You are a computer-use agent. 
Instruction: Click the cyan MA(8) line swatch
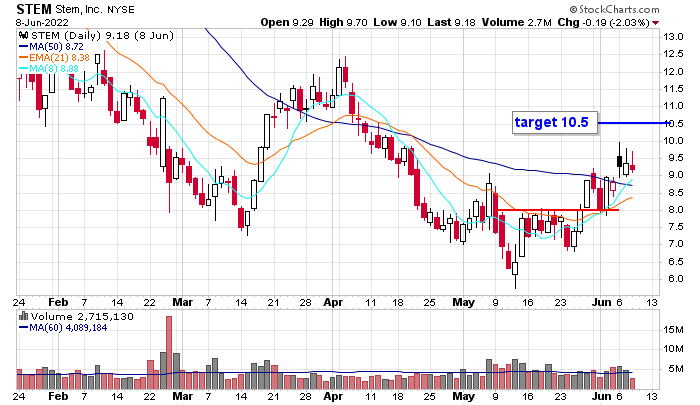24,69
